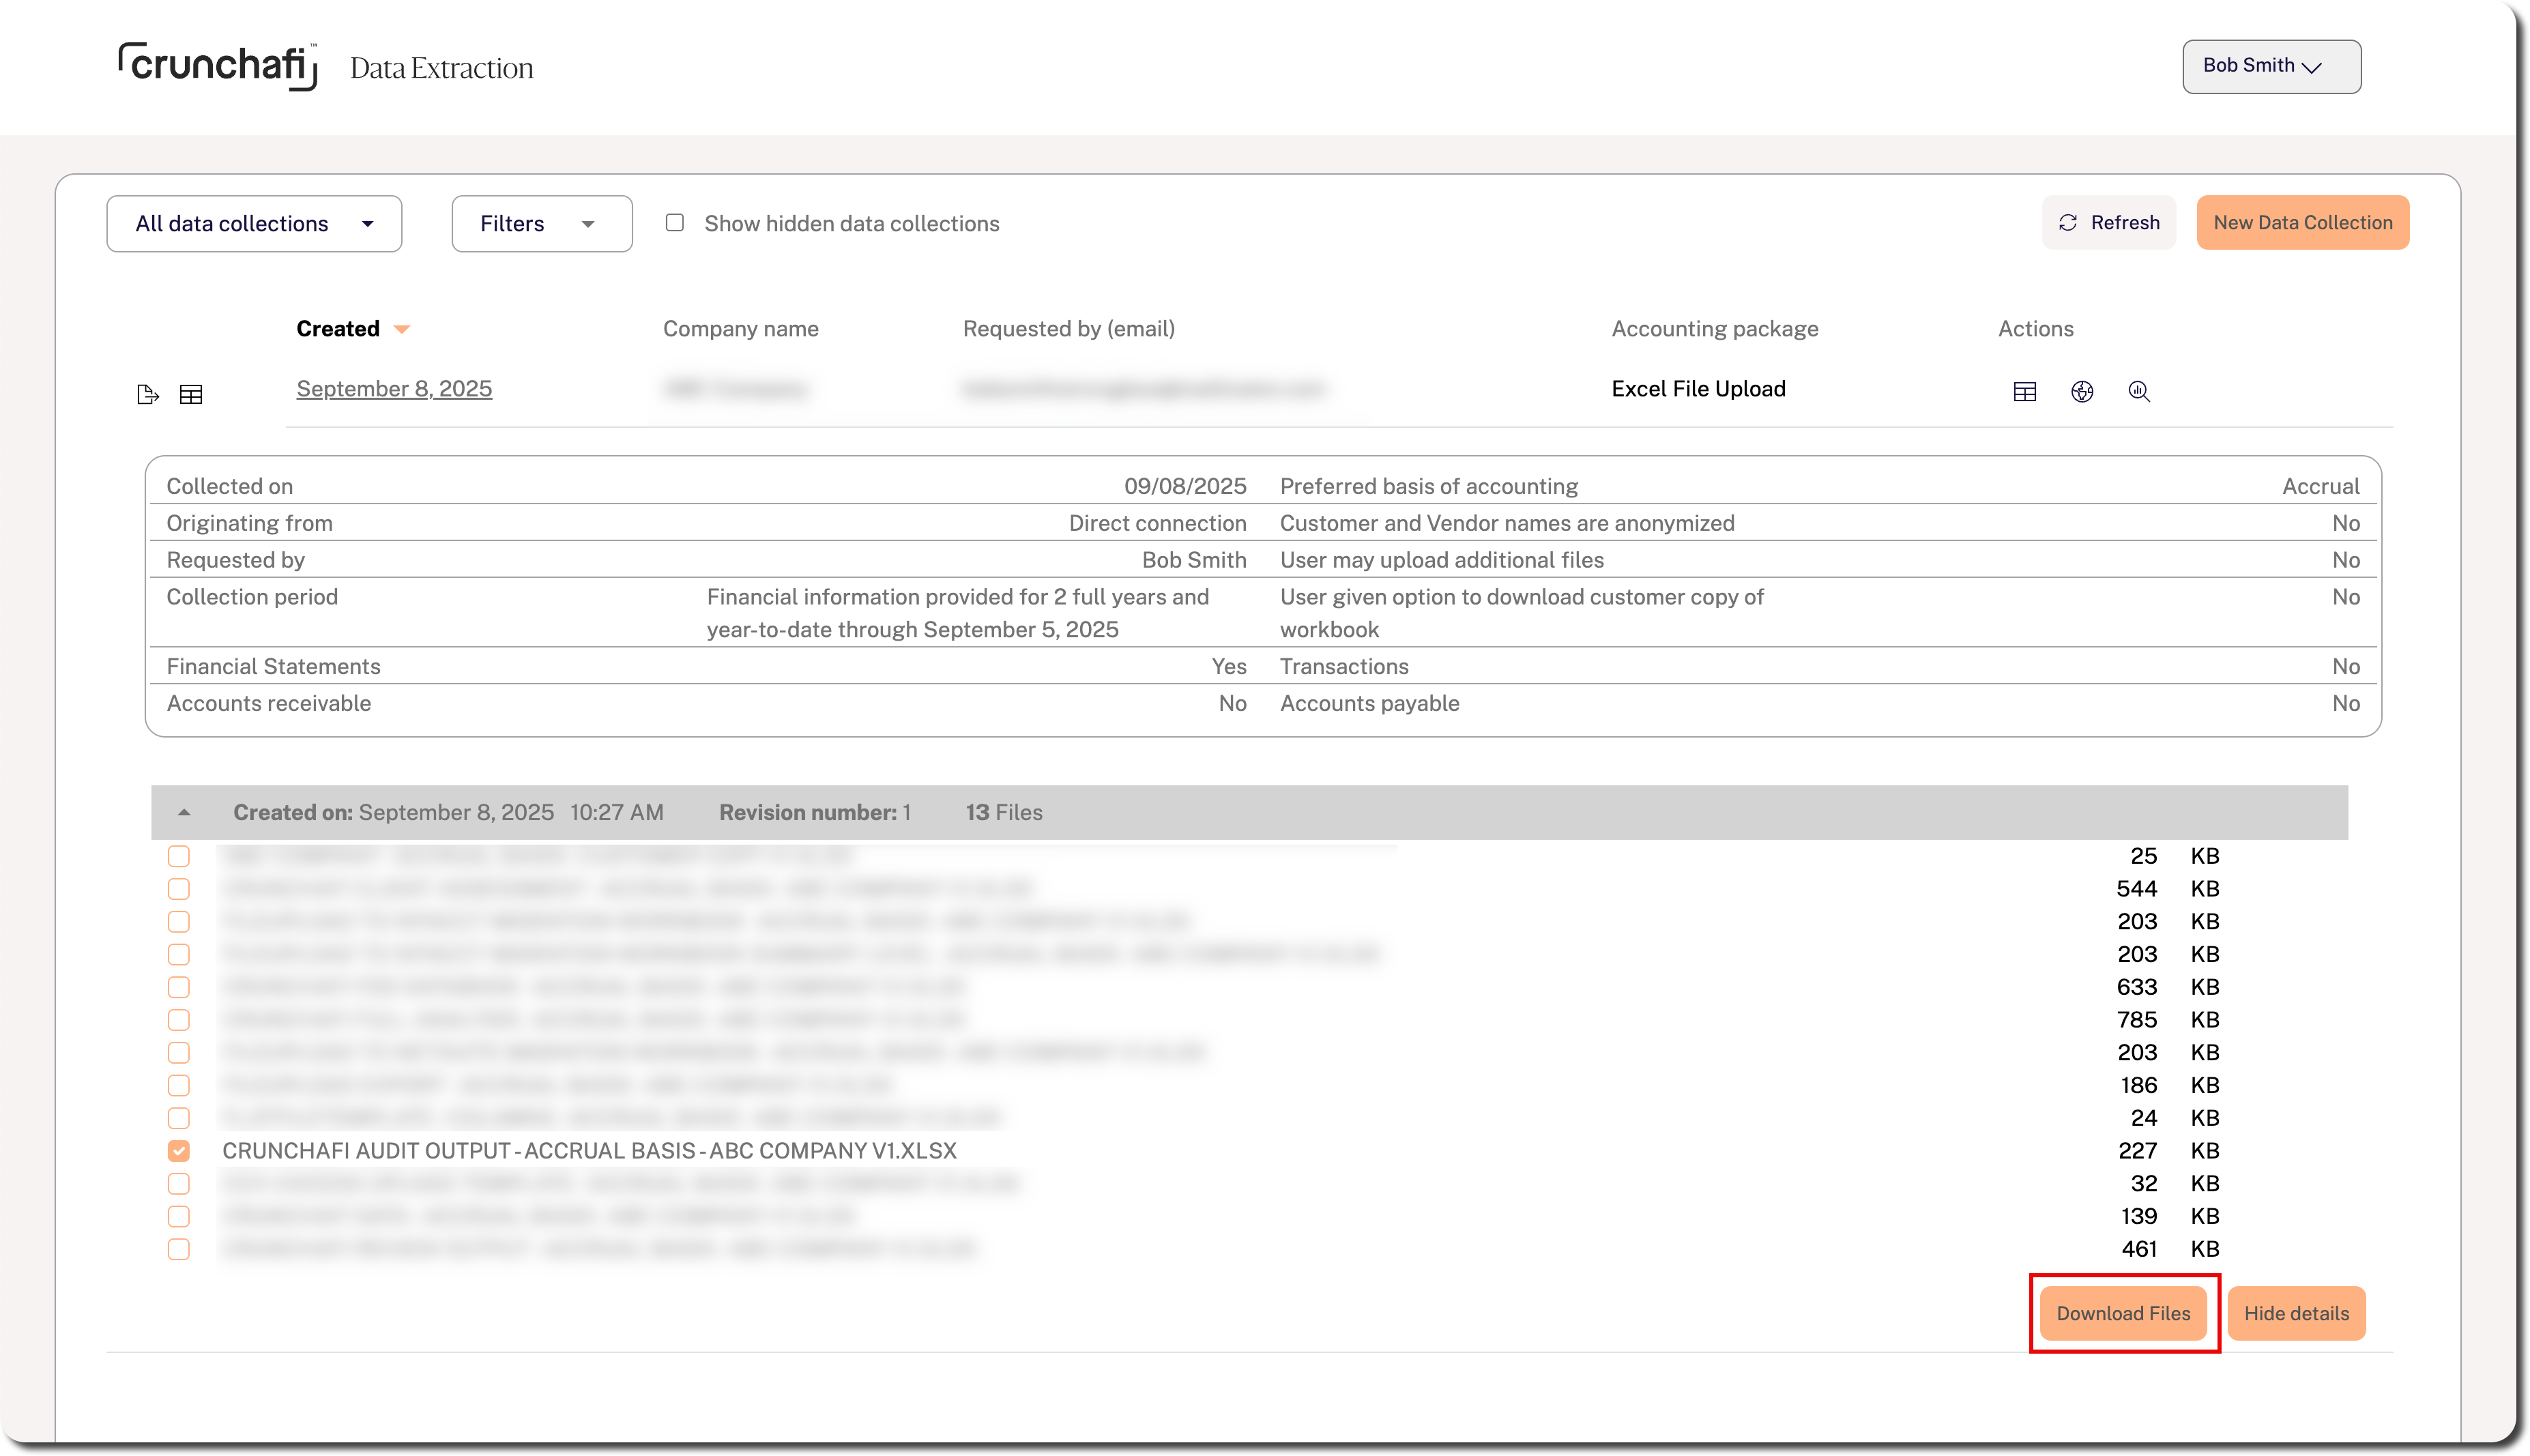This screenshot has width=2530, height=1456.
Task: Click the Financial Statements row label
Action: (x=273, y=666)
